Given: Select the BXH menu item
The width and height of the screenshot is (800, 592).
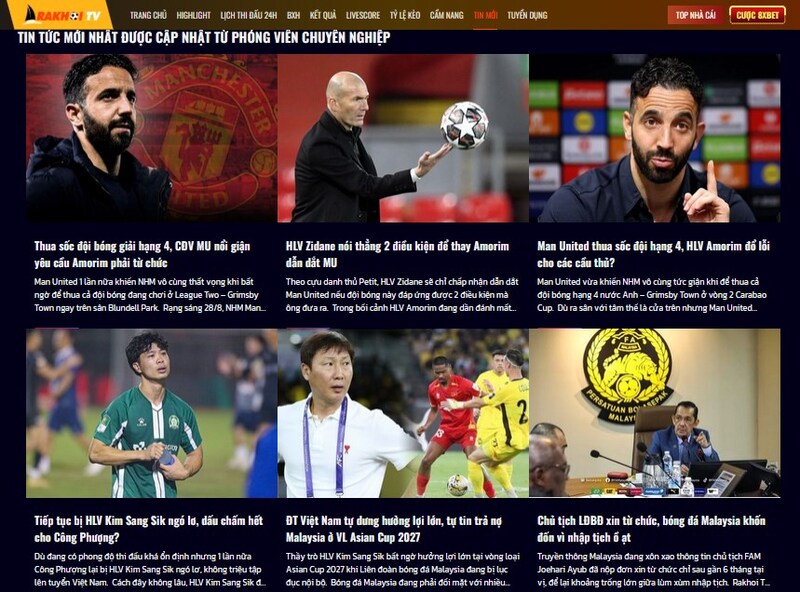Looking at the screenshot, I should pyautogui.click(x=293, y=15).
